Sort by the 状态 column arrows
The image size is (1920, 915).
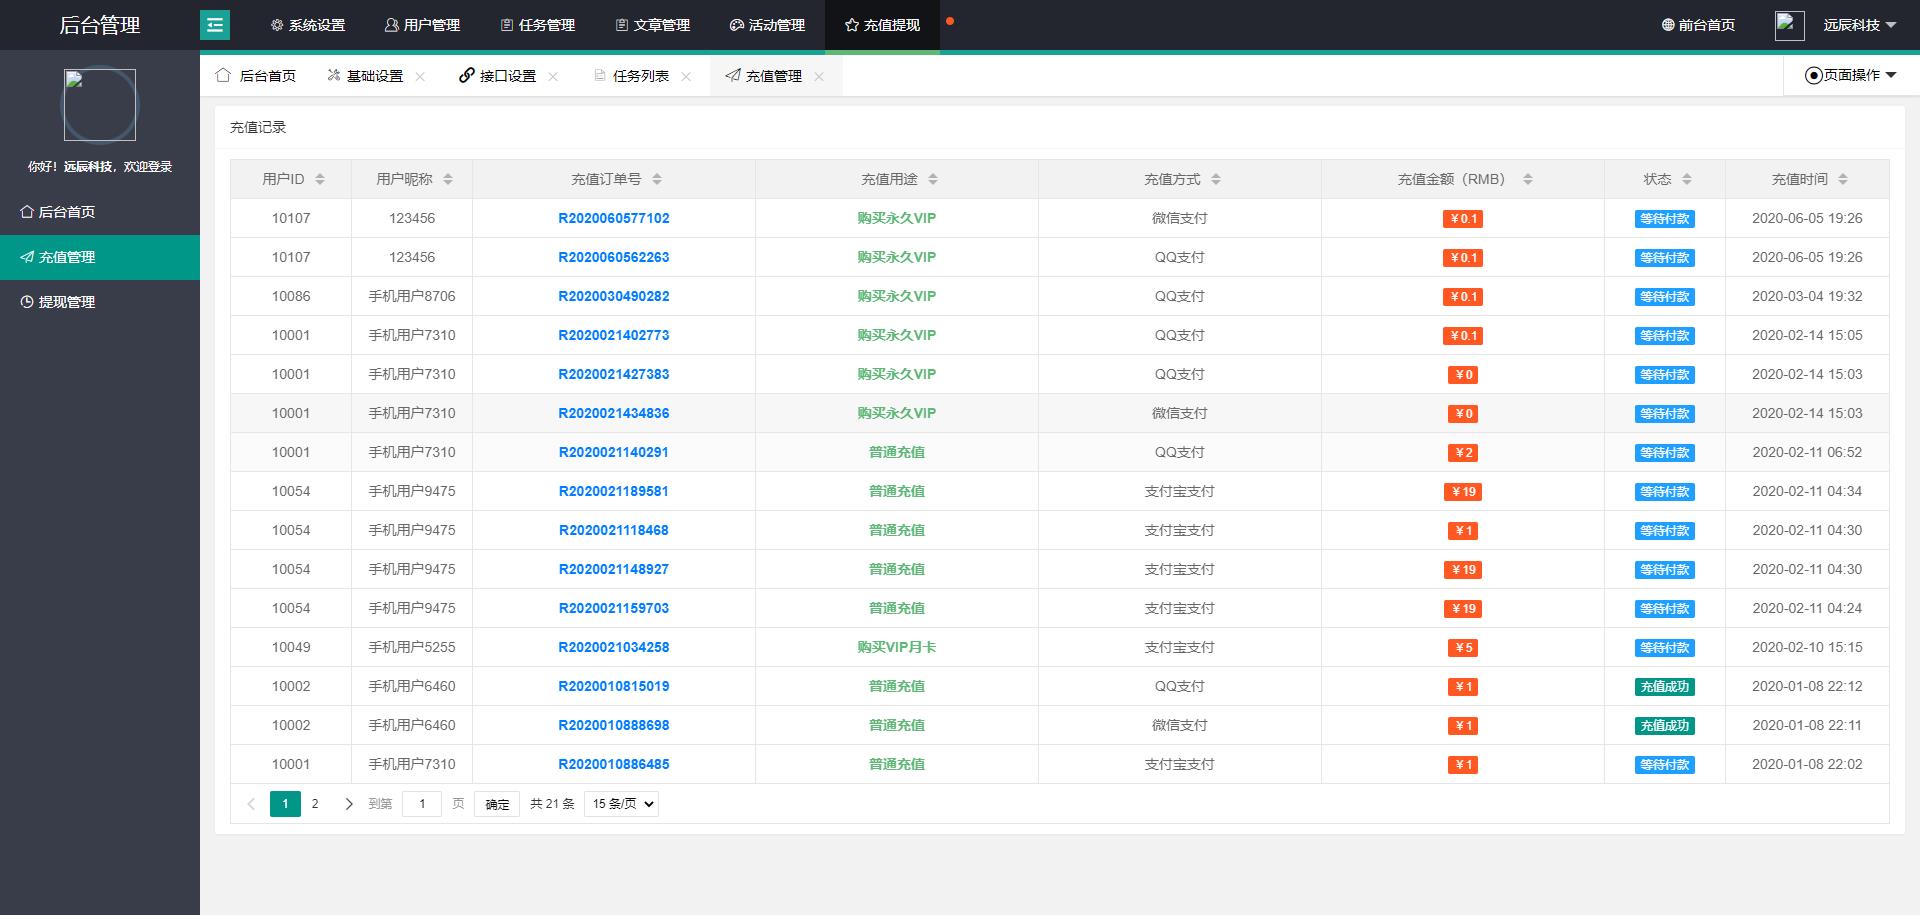coord(1687,179)
